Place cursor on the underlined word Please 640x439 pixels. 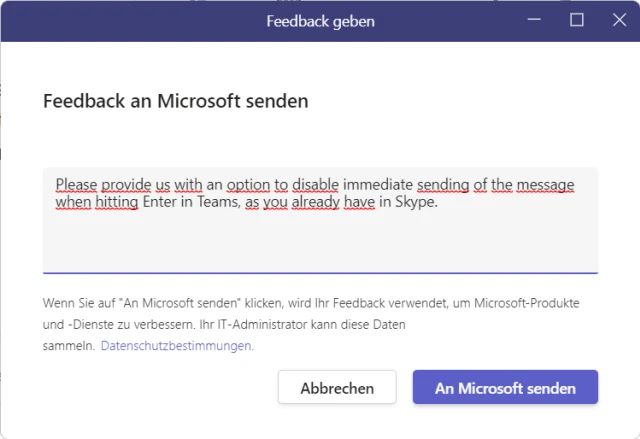(78, 184)
